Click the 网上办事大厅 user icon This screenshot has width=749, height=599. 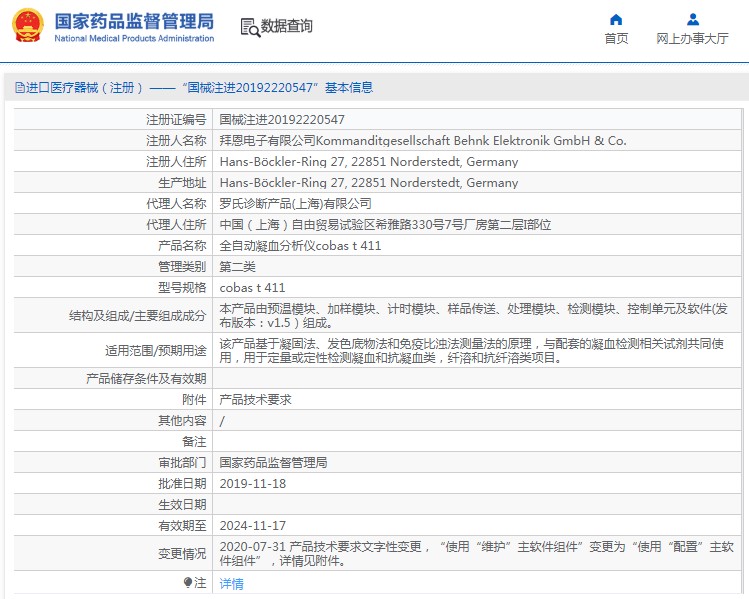point(693,20)
